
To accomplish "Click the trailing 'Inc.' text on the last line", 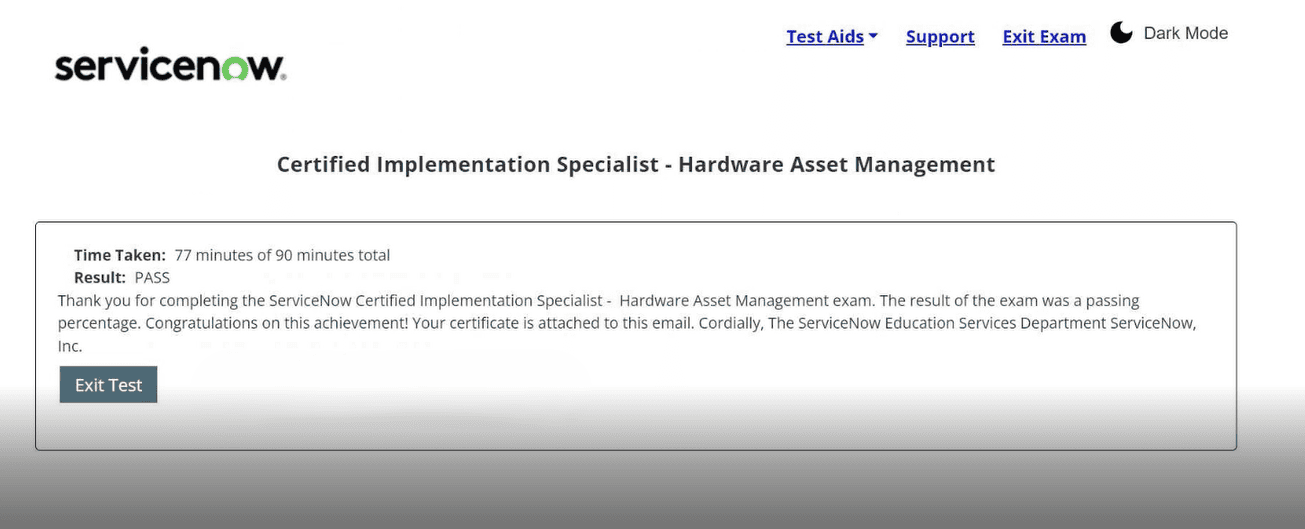I will (70, 346).
